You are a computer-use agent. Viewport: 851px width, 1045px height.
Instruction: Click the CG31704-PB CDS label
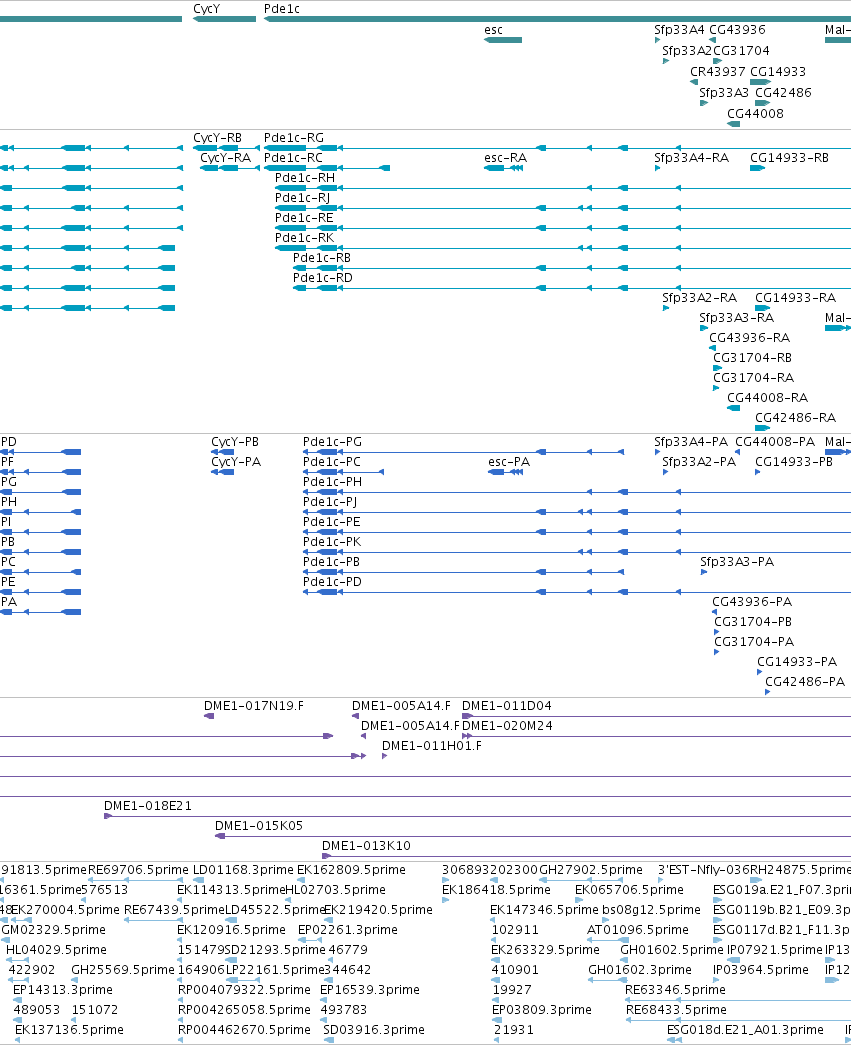click(x=753, y=622)
